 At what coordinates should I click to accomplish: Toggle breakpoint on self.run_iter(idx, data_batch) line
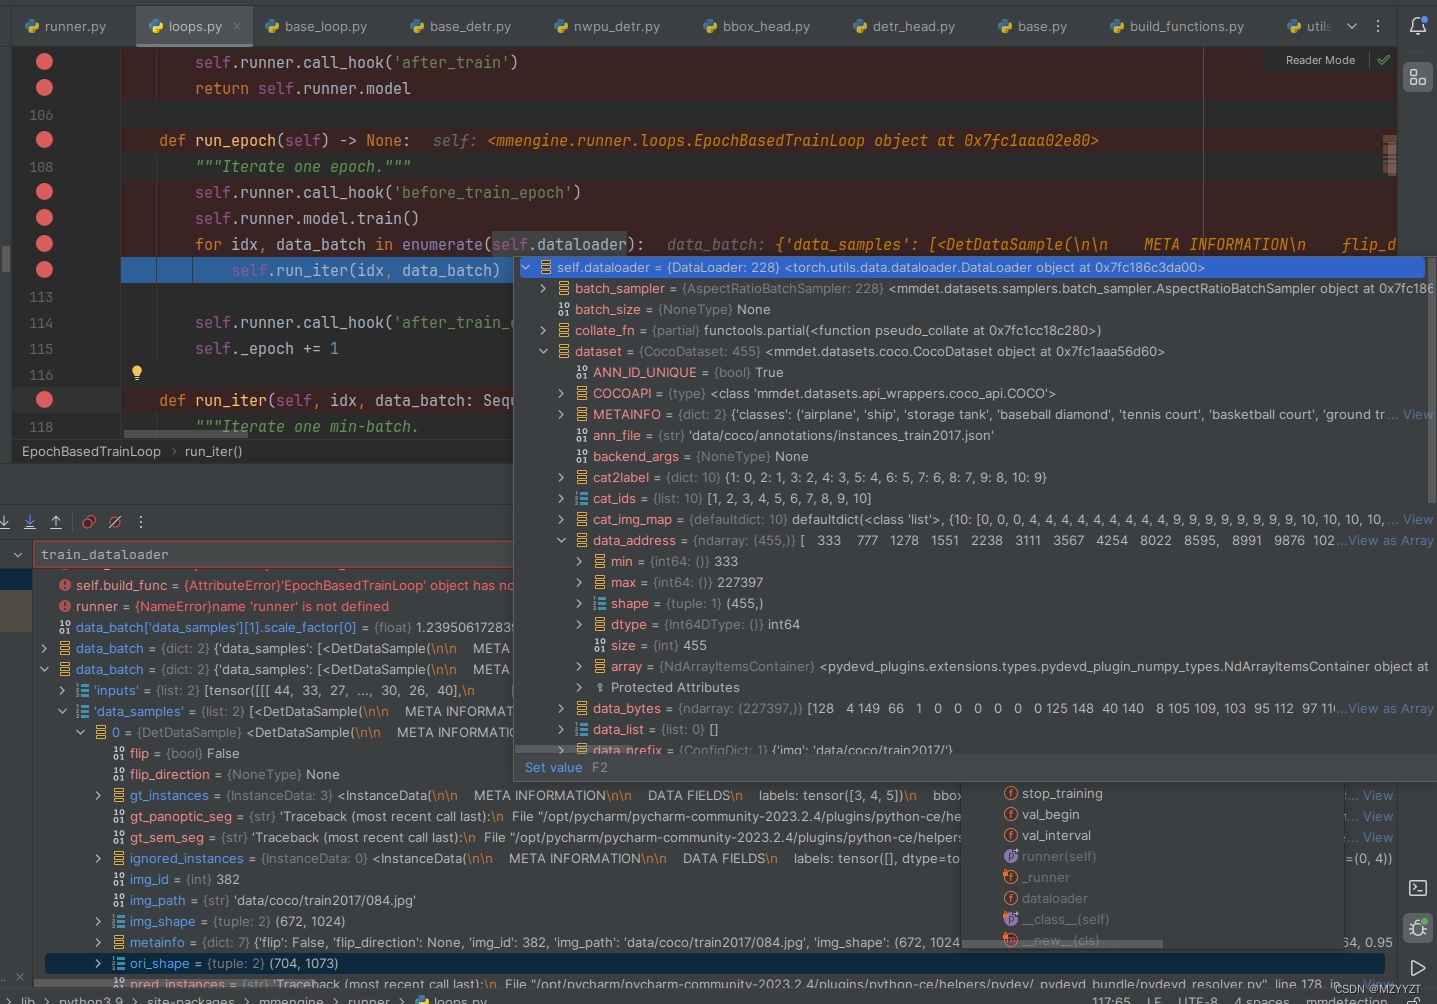[44, 270]
